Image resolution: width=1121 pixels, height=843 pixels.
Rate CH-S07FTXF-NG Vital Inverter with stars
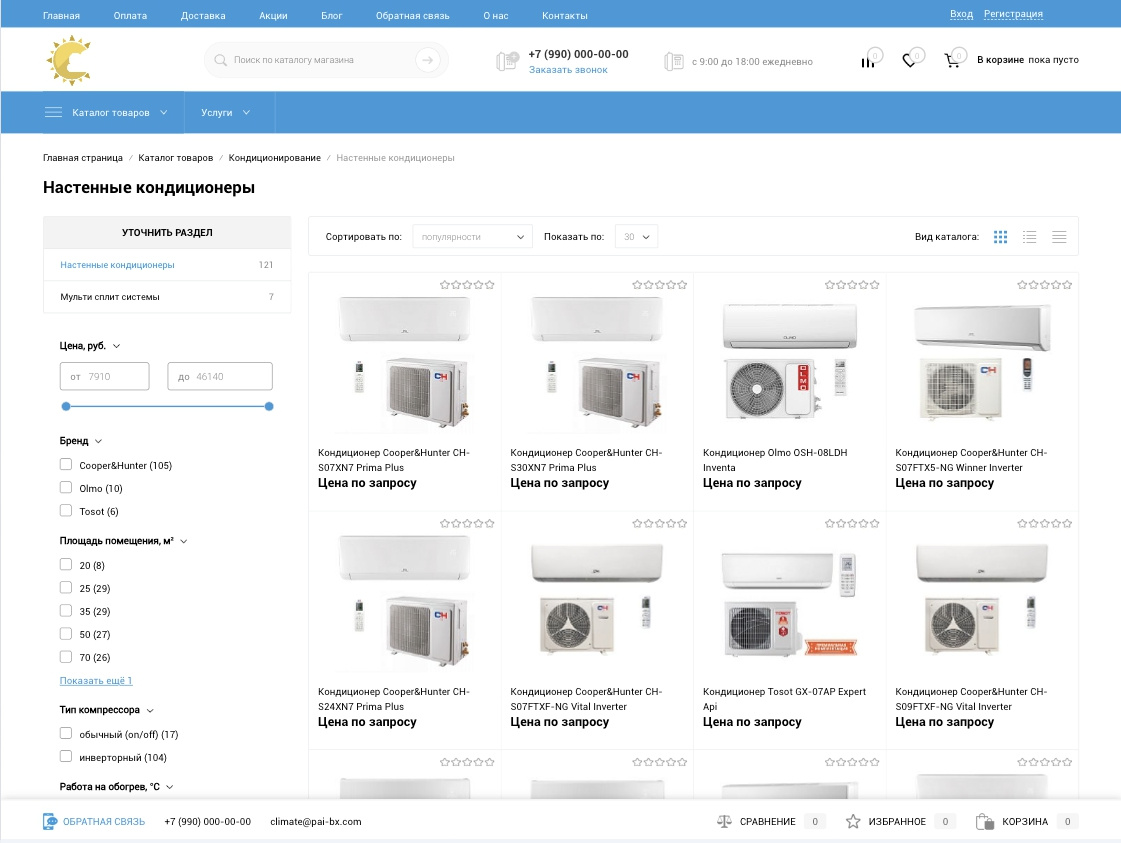point(659,523)
